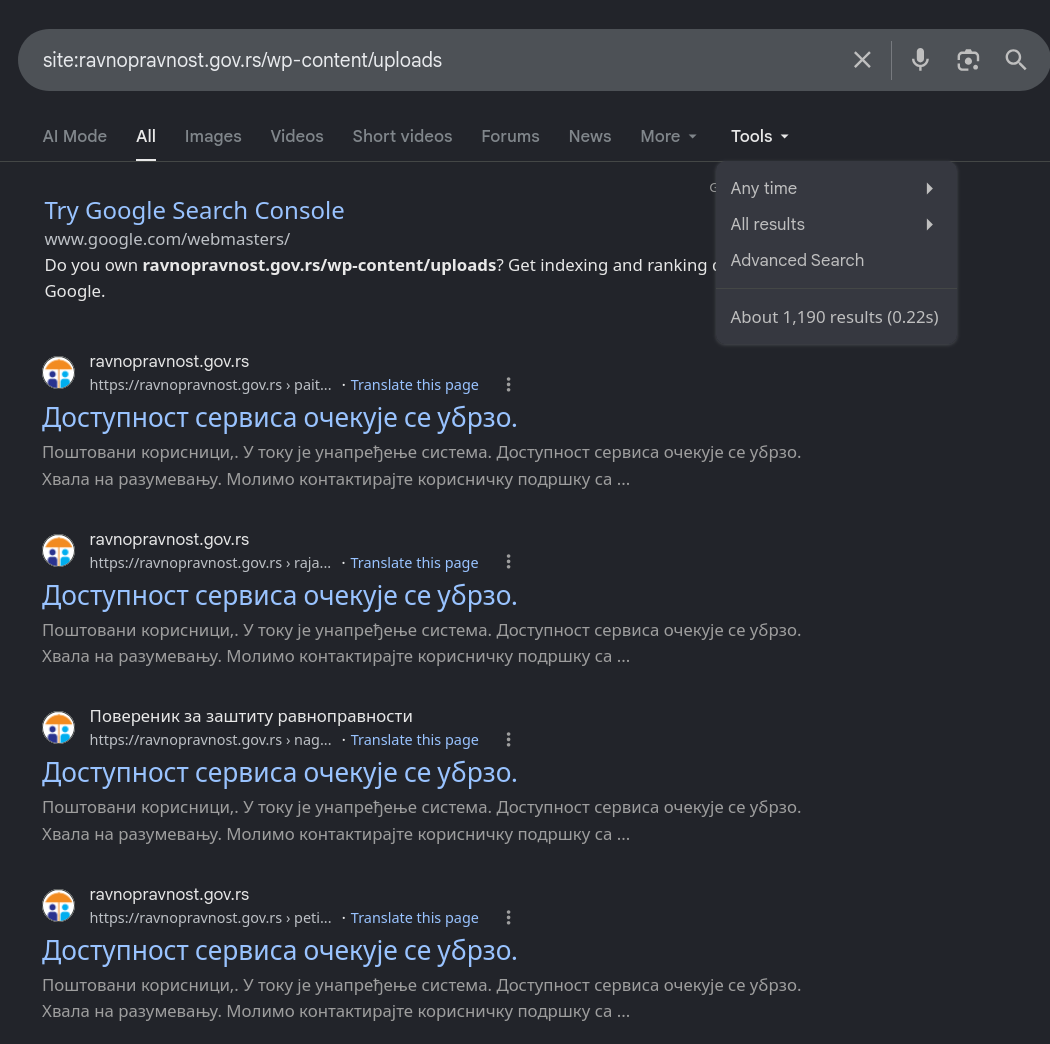Viewport: 1050px width, 1044px height.
Task: Open the More search categories dropdown
Action: pos(668,136)
